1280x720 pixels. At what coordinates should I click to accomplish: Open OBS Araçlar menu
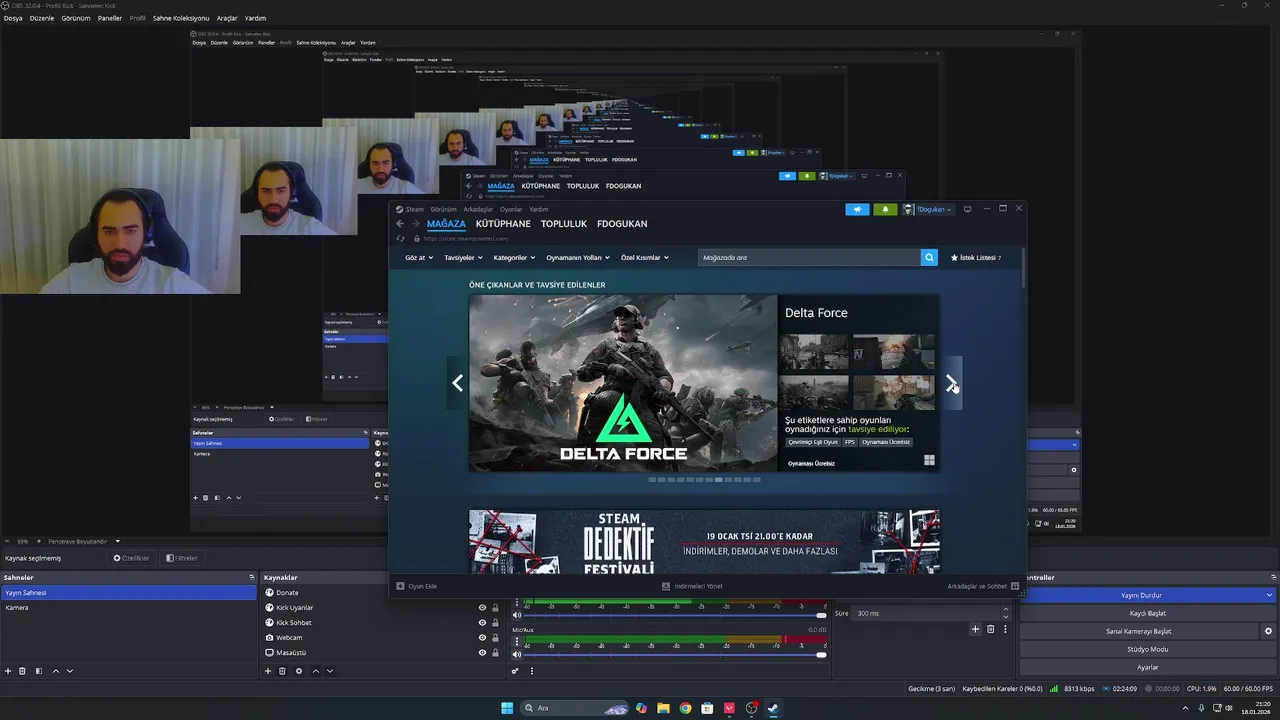[x=227, y=18]
